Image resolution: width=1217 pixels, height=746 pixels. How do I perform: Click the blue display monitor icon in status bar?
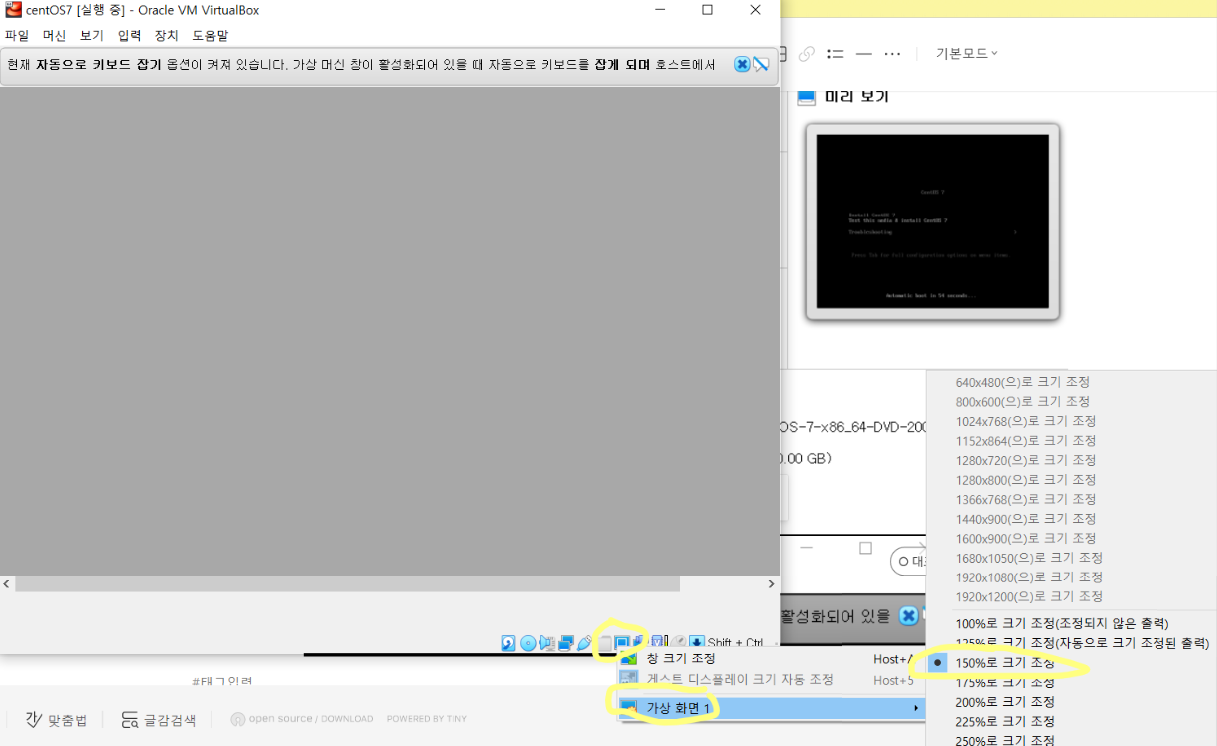coord(622,643)
